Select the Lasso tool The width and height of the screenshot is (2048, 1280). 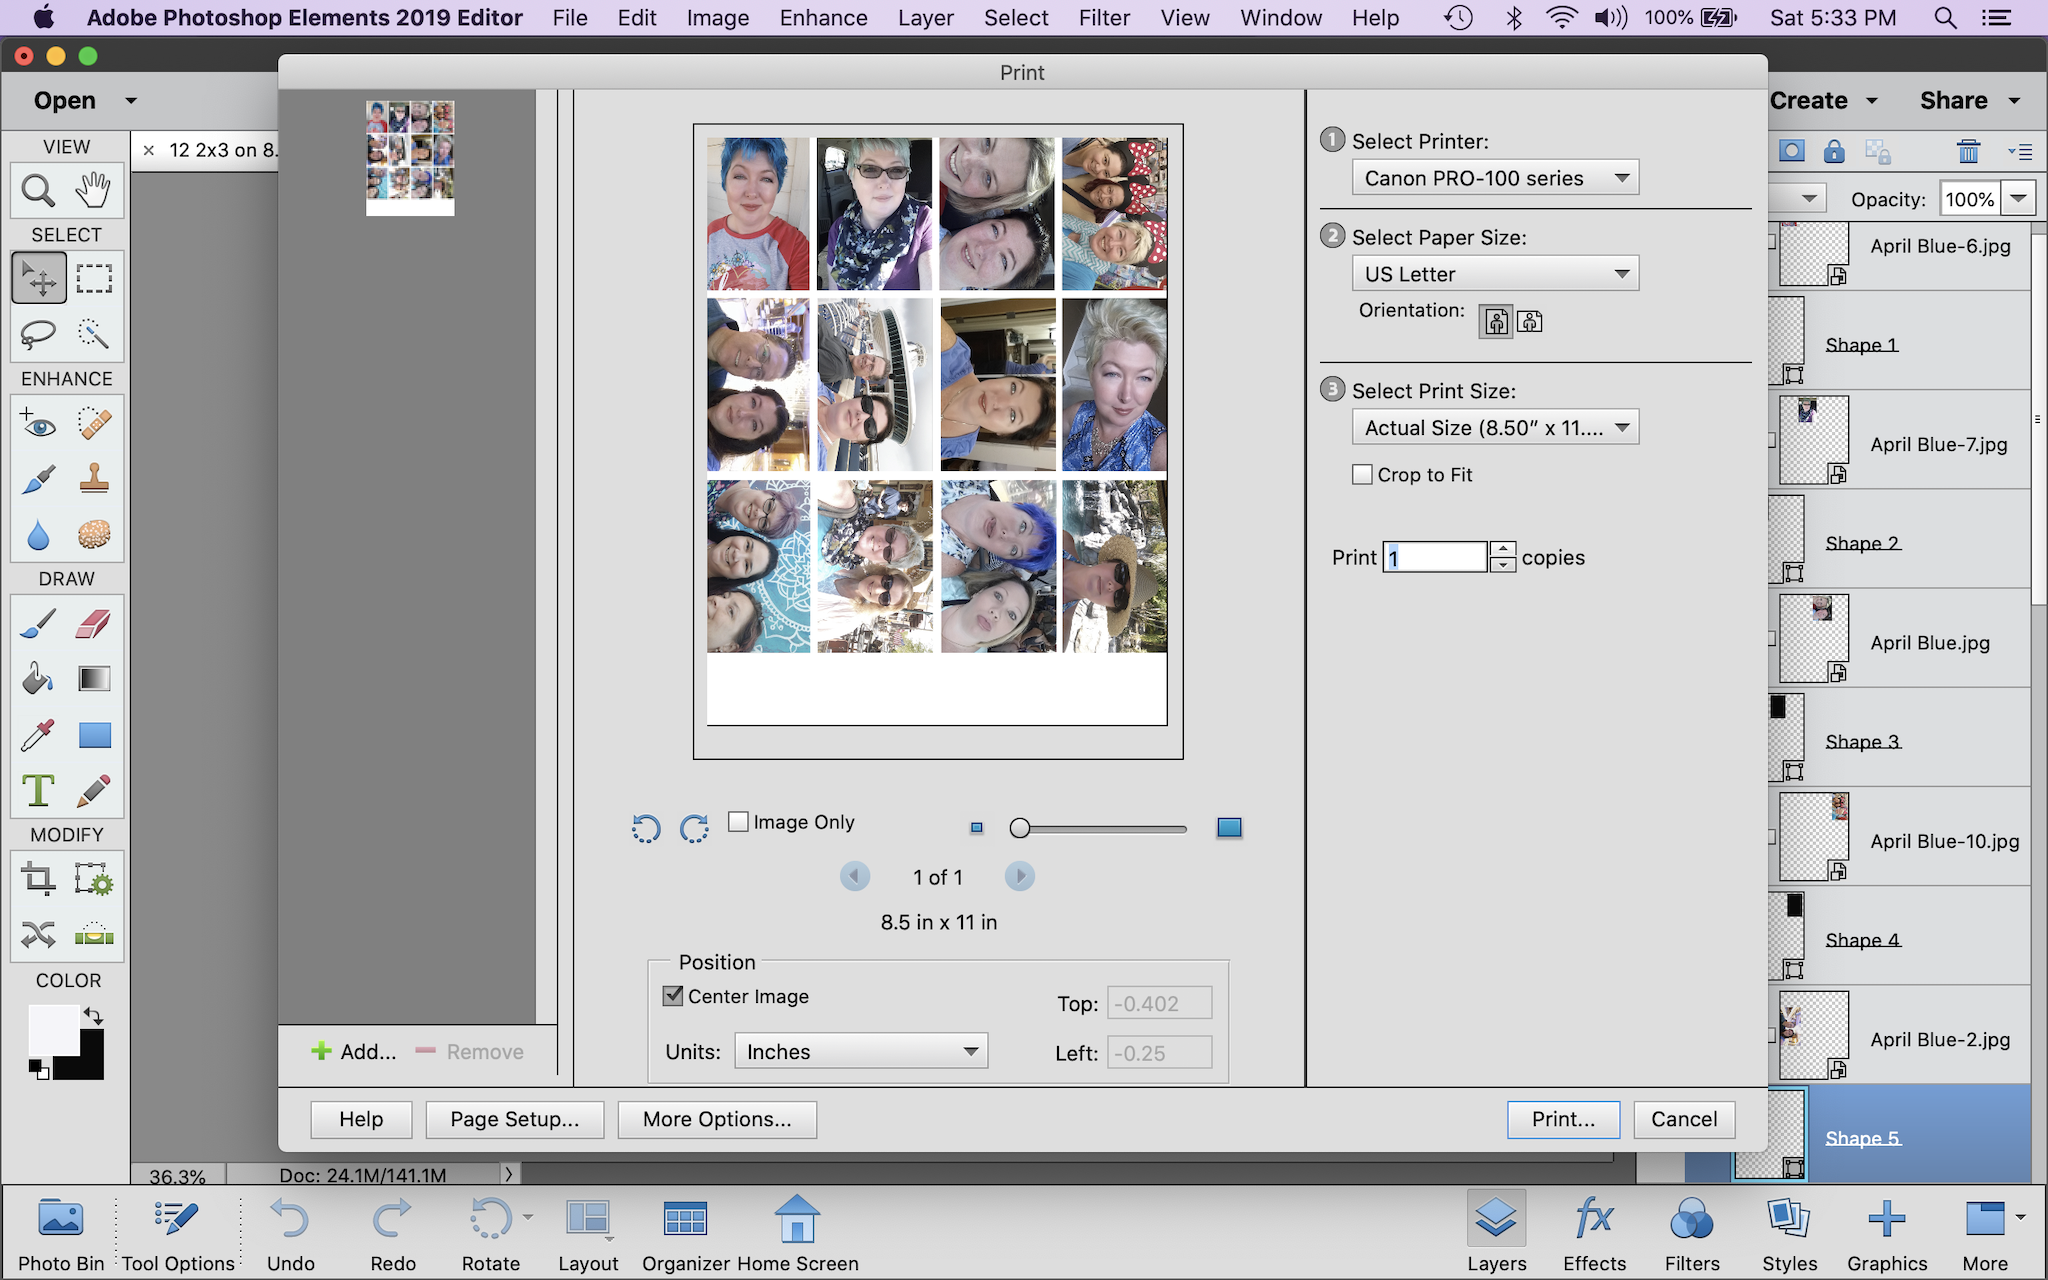[36, 334]
